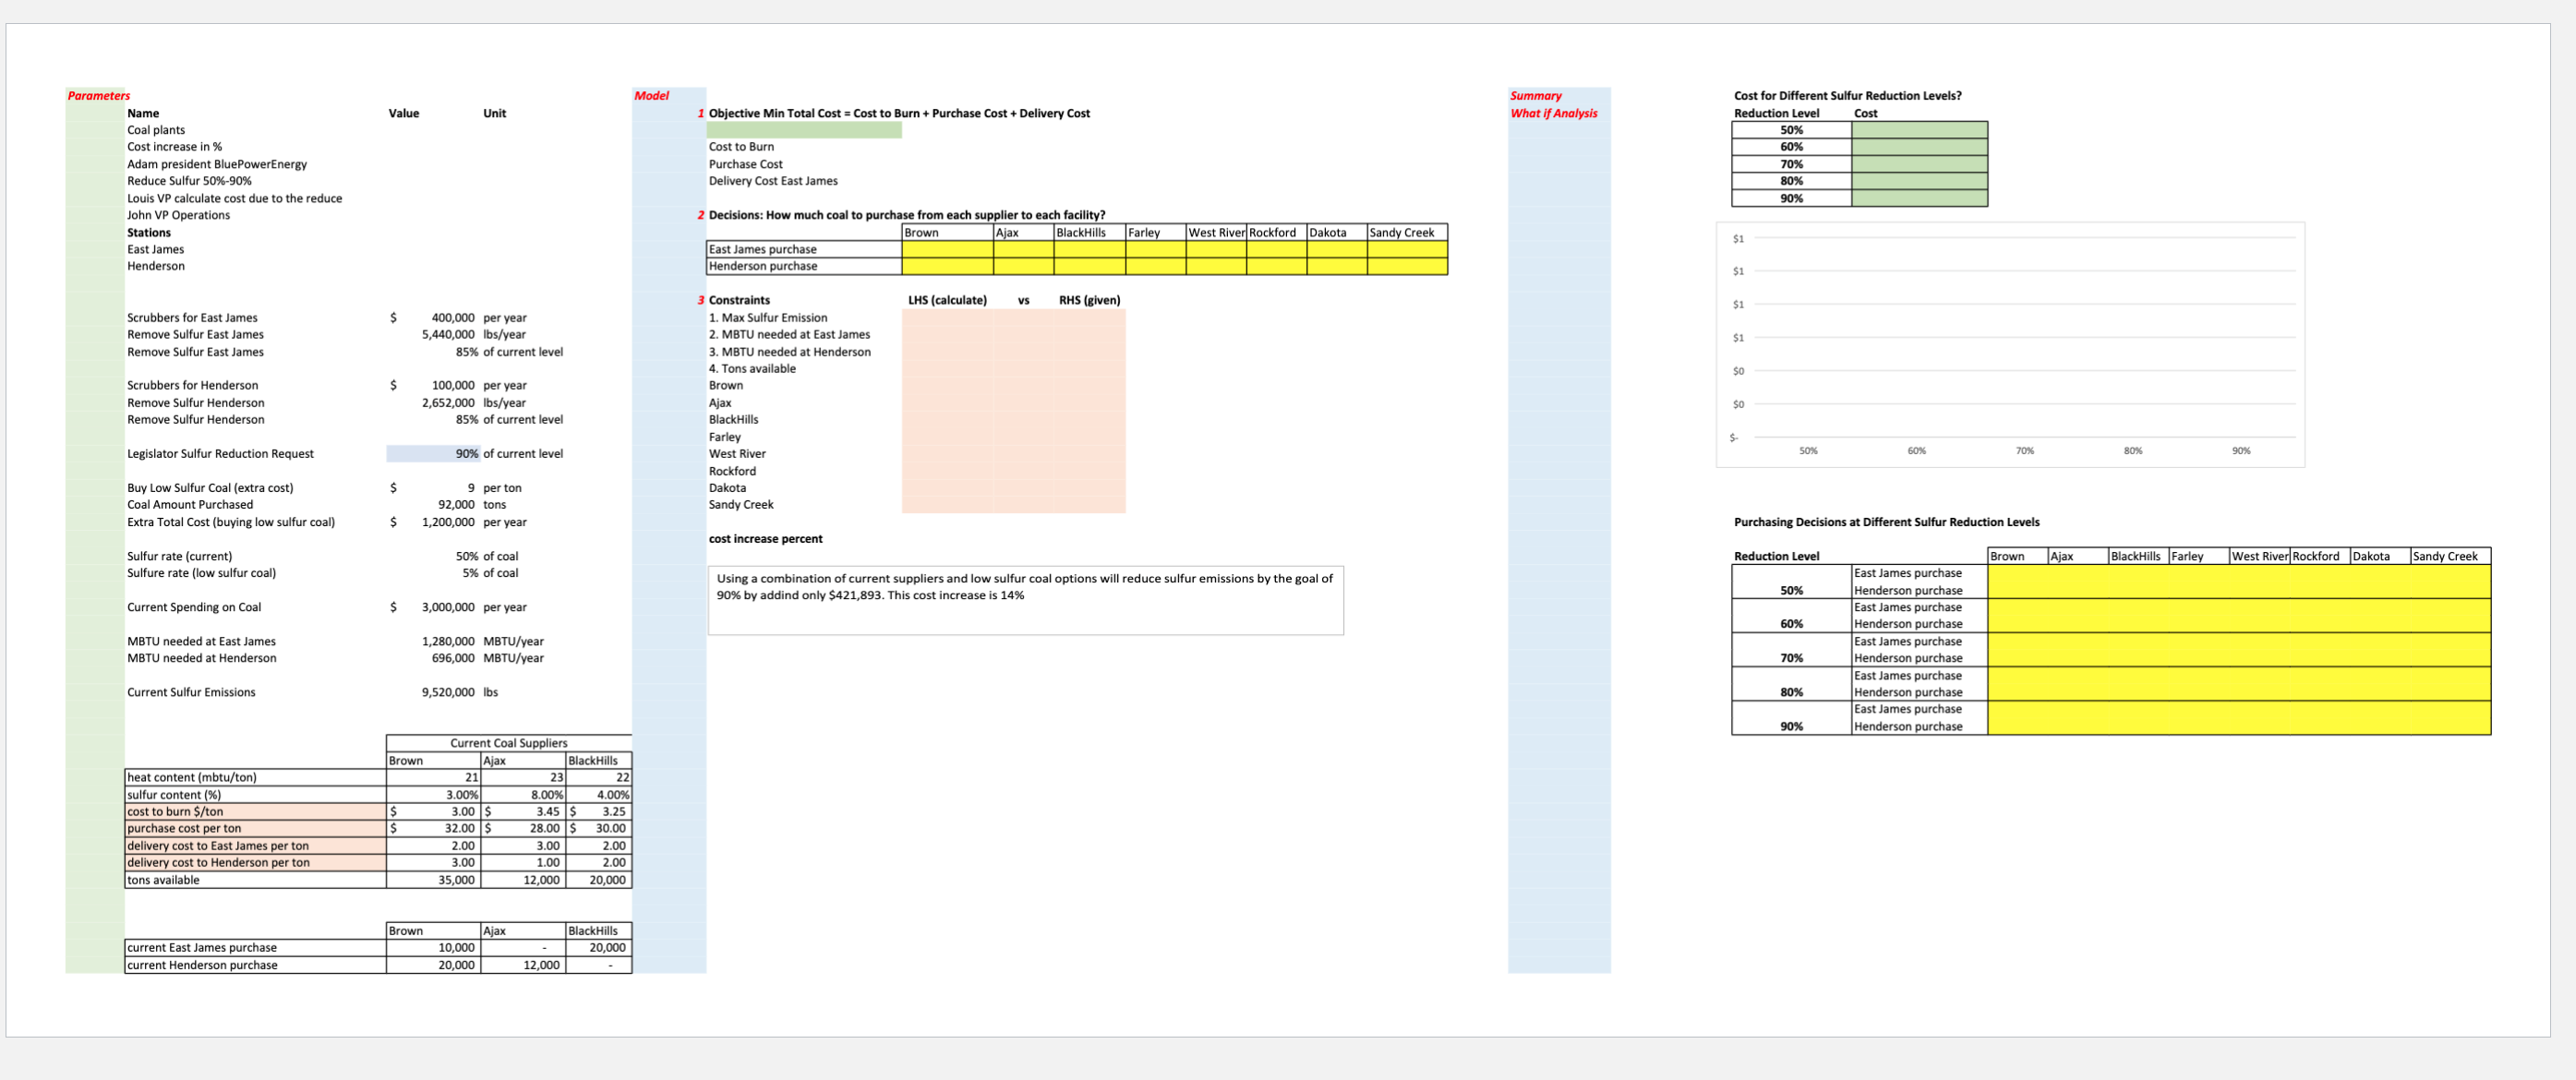The width and height of the screenshot is (2576, 1080).
Task: Select the green objective total cost cell
Action: [x=804, y=130]
